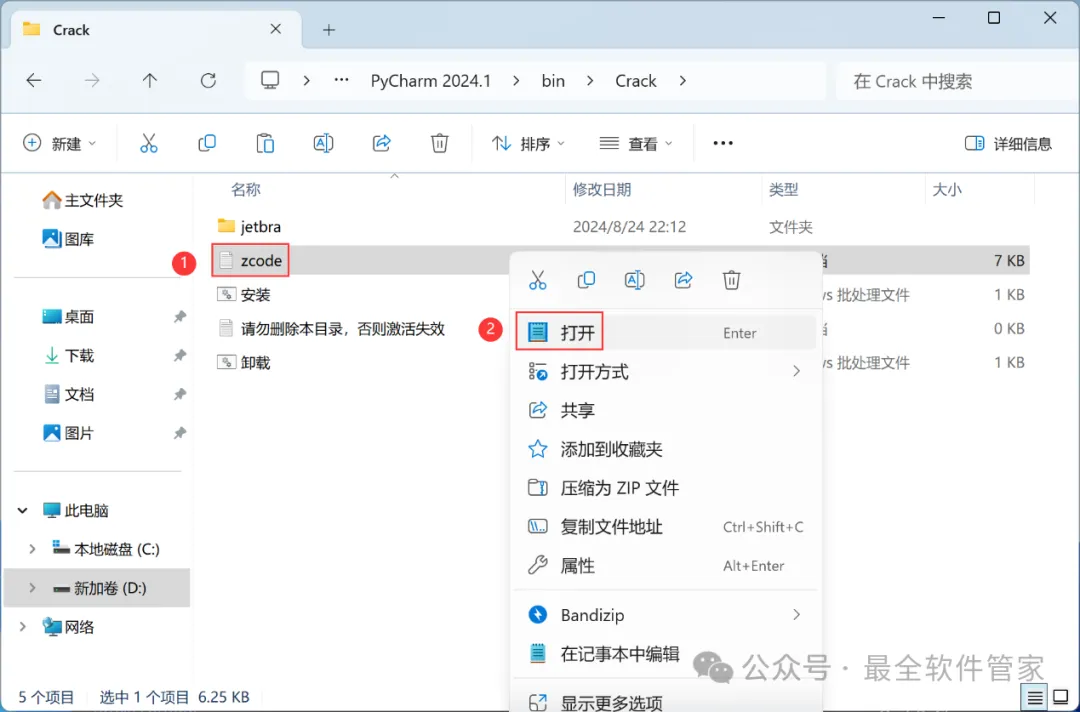The image size is (1080, 712).
Task: Click the Delete trash icon in the toolbar
Action: [439, 143]
